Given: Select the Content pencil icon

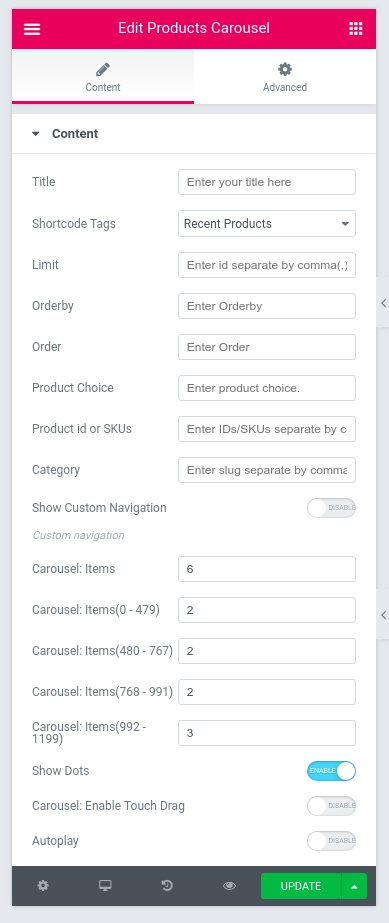Looking at the screenshot, I should [x=103, y=69].
